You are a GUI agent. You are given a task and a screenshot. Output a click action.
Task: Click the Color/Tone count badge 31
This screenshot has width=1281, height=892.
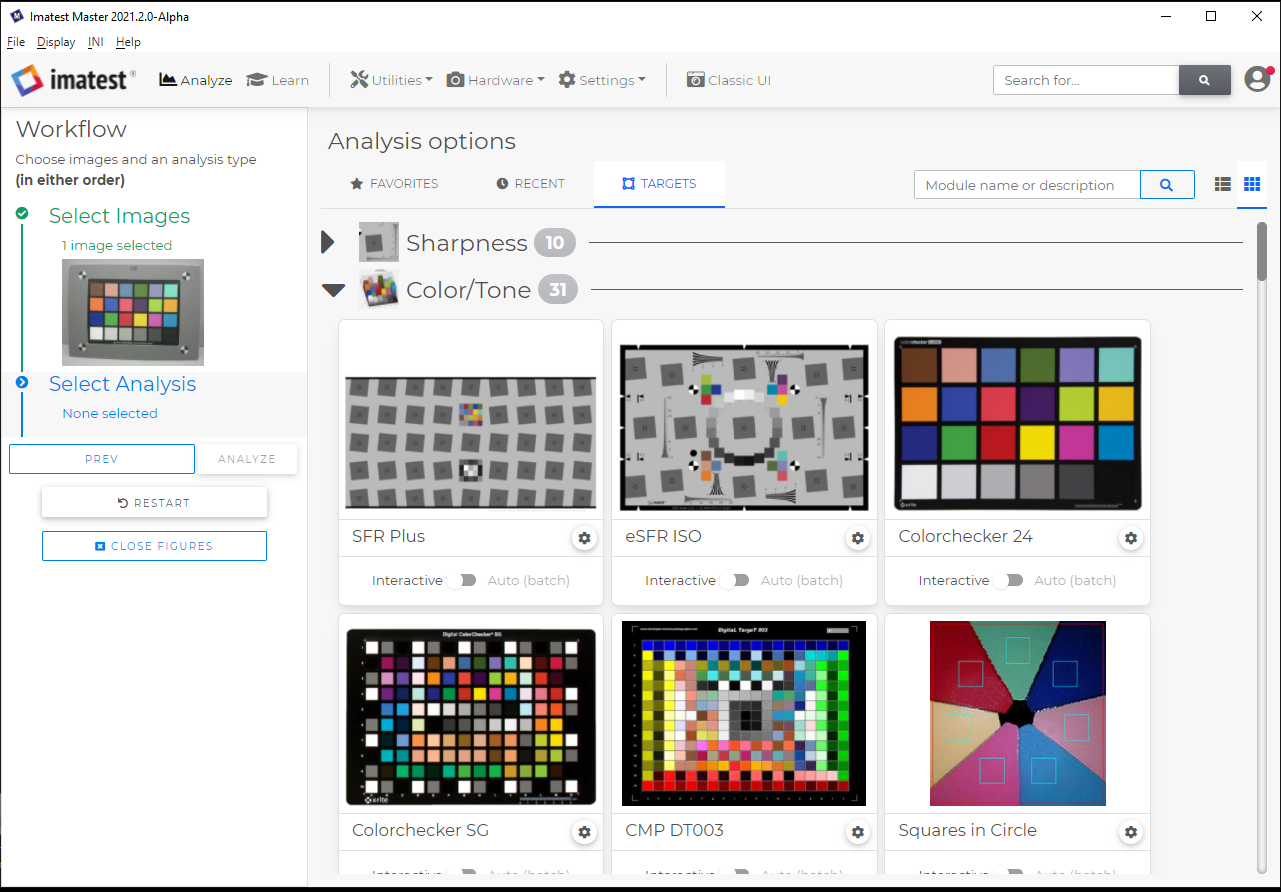point(558,290)
